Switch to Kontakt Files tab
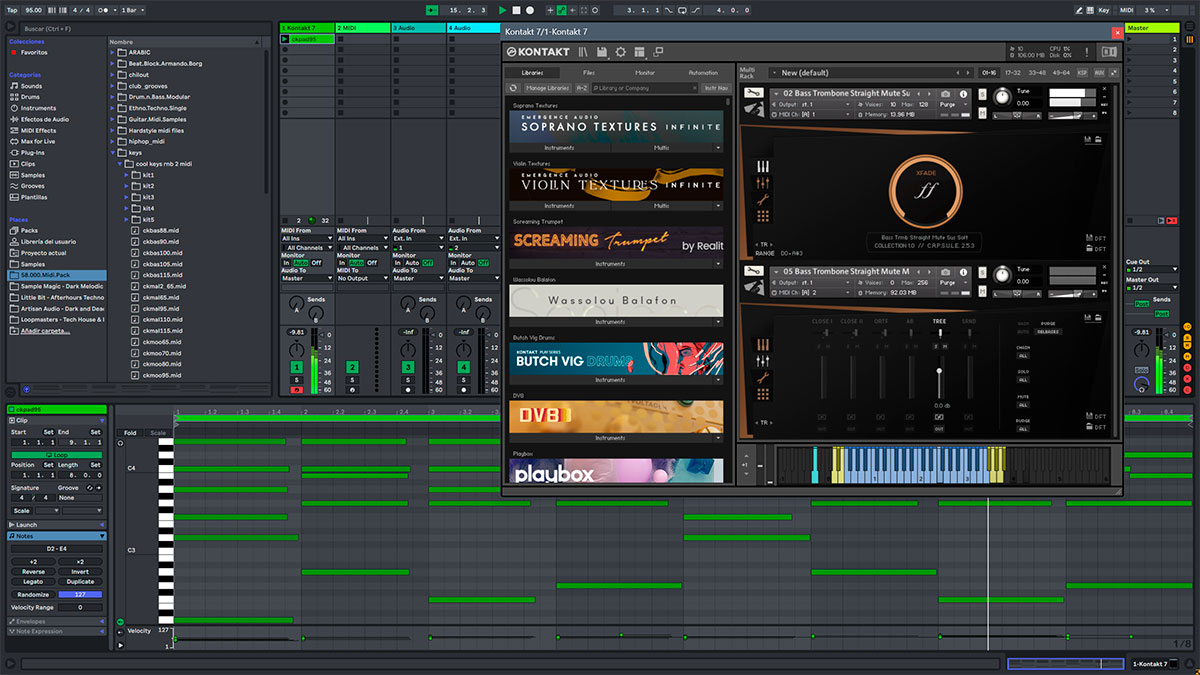The image size is (1200, 675). click(588, 73)
